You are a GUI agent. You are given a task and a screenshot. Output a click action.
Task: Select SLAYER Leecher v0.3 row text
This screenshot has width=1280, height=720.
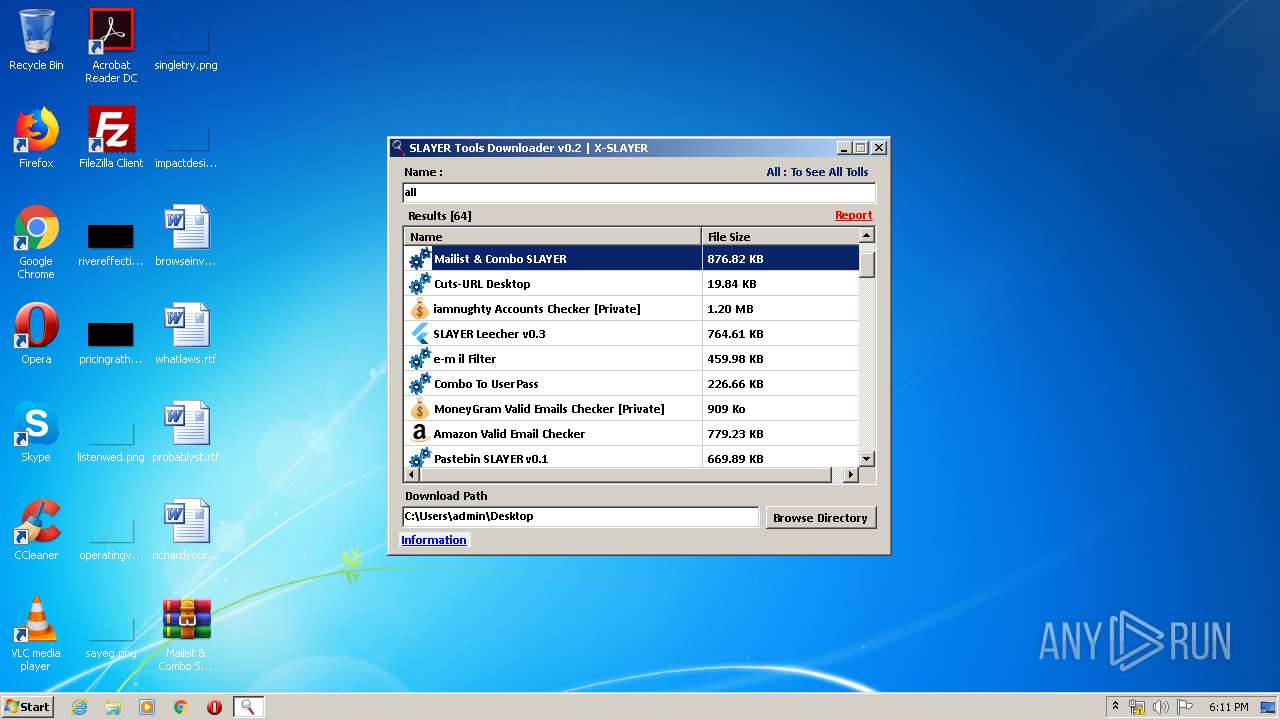pos(489,334)
